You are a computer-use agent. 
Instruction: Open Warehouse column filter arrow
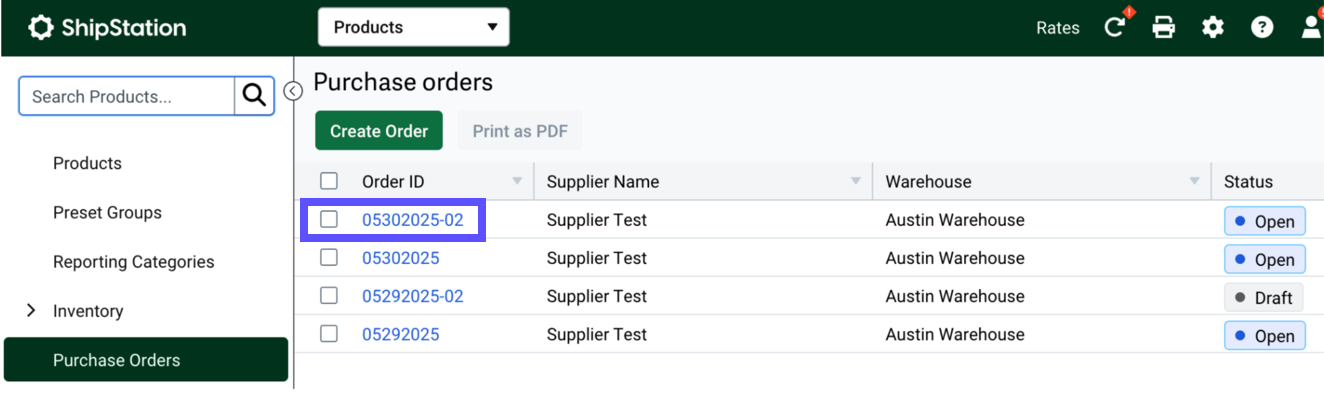pyautogui.click(x=1195, y=182)
